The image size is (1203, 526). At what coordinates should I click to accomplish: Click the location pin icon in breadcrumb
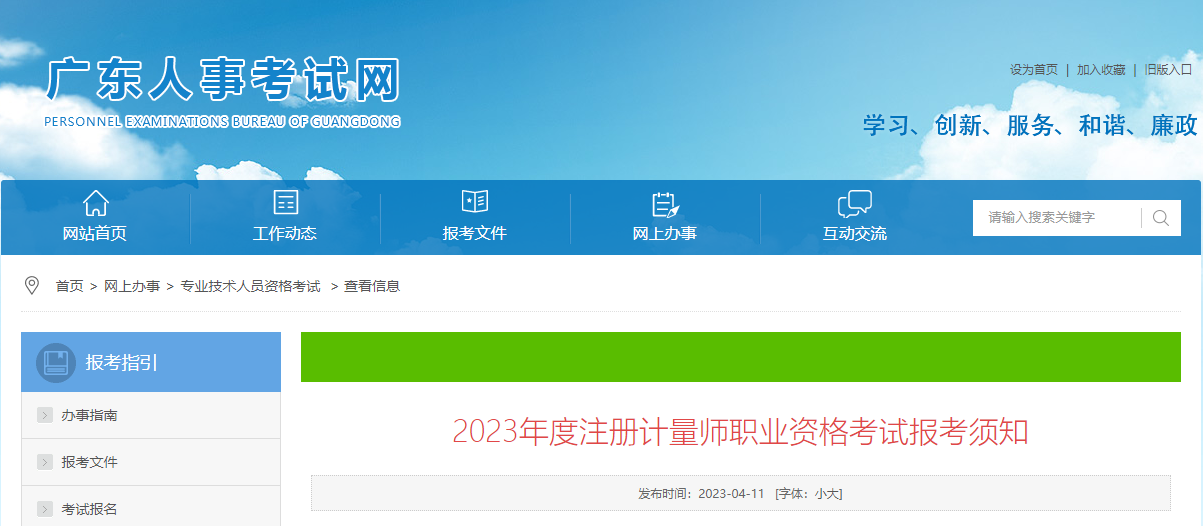(32, 286)
